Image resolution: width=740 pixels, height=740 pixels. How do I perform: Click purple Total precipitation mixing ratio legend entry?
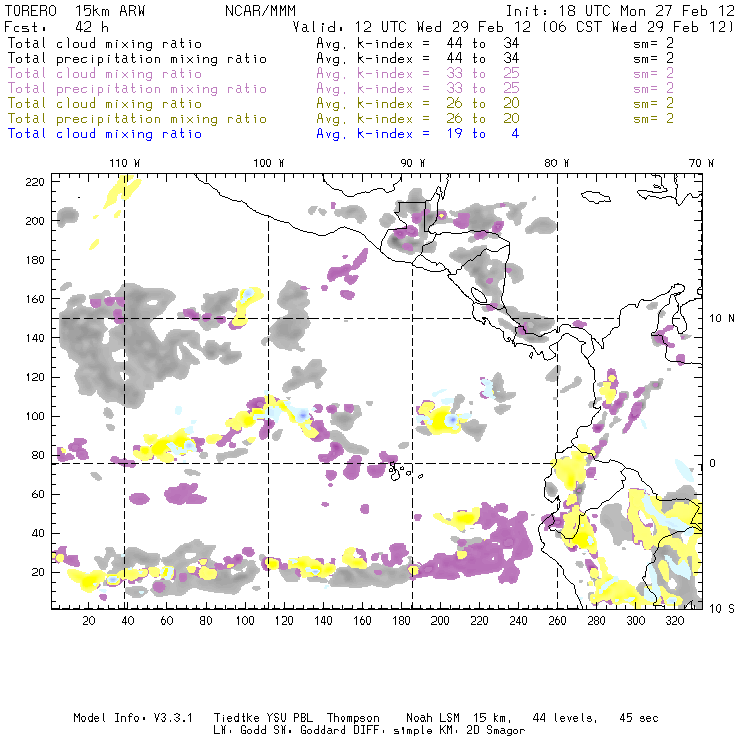click(136, 89)
